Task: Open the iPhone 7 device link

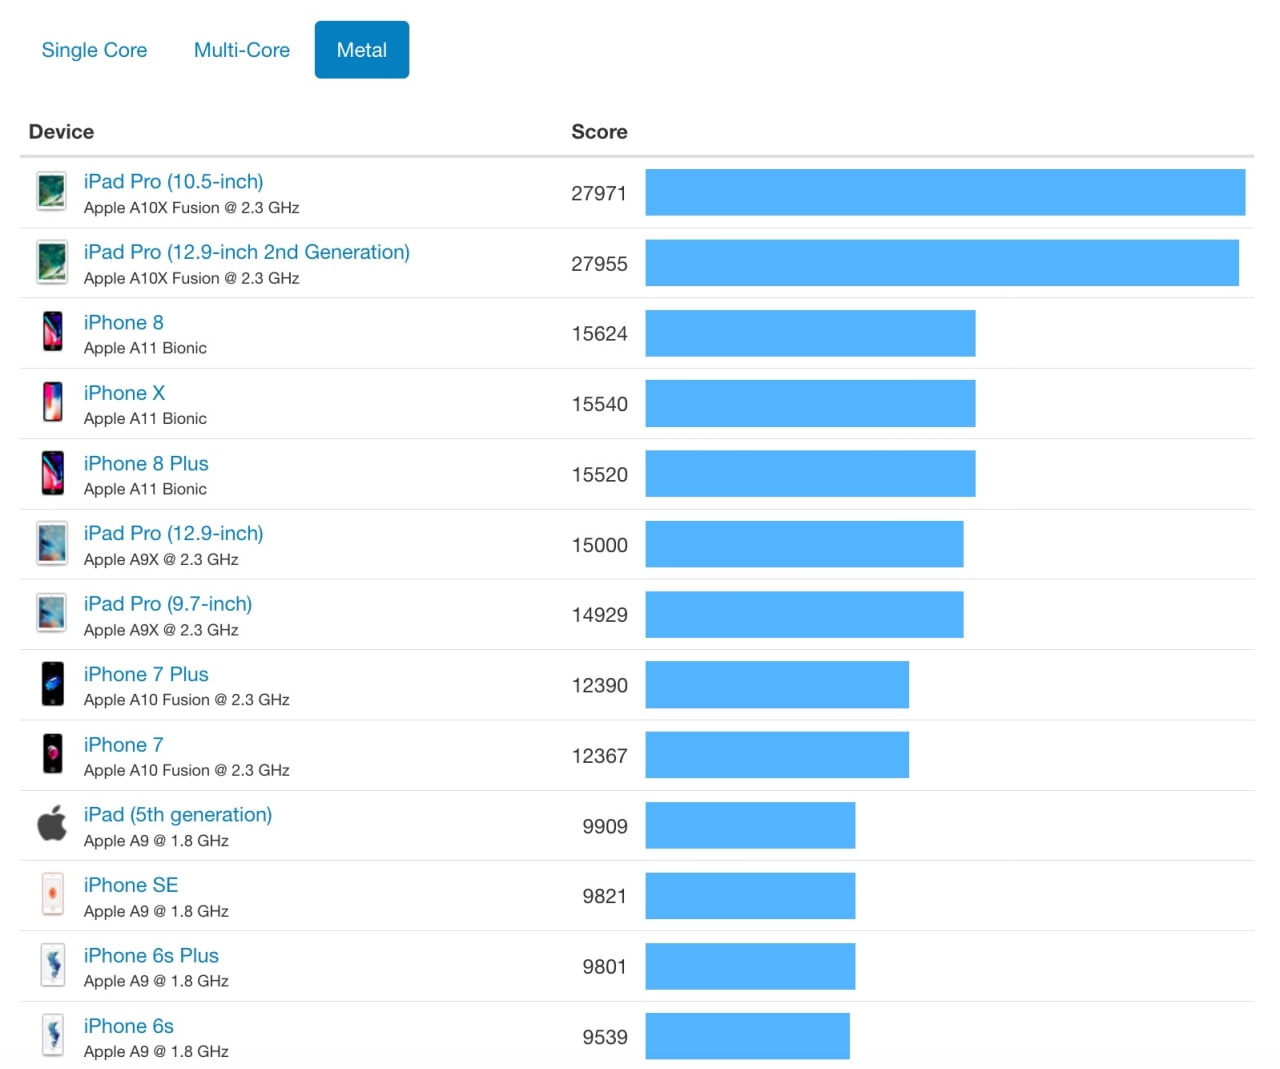Action: point(123,744)
